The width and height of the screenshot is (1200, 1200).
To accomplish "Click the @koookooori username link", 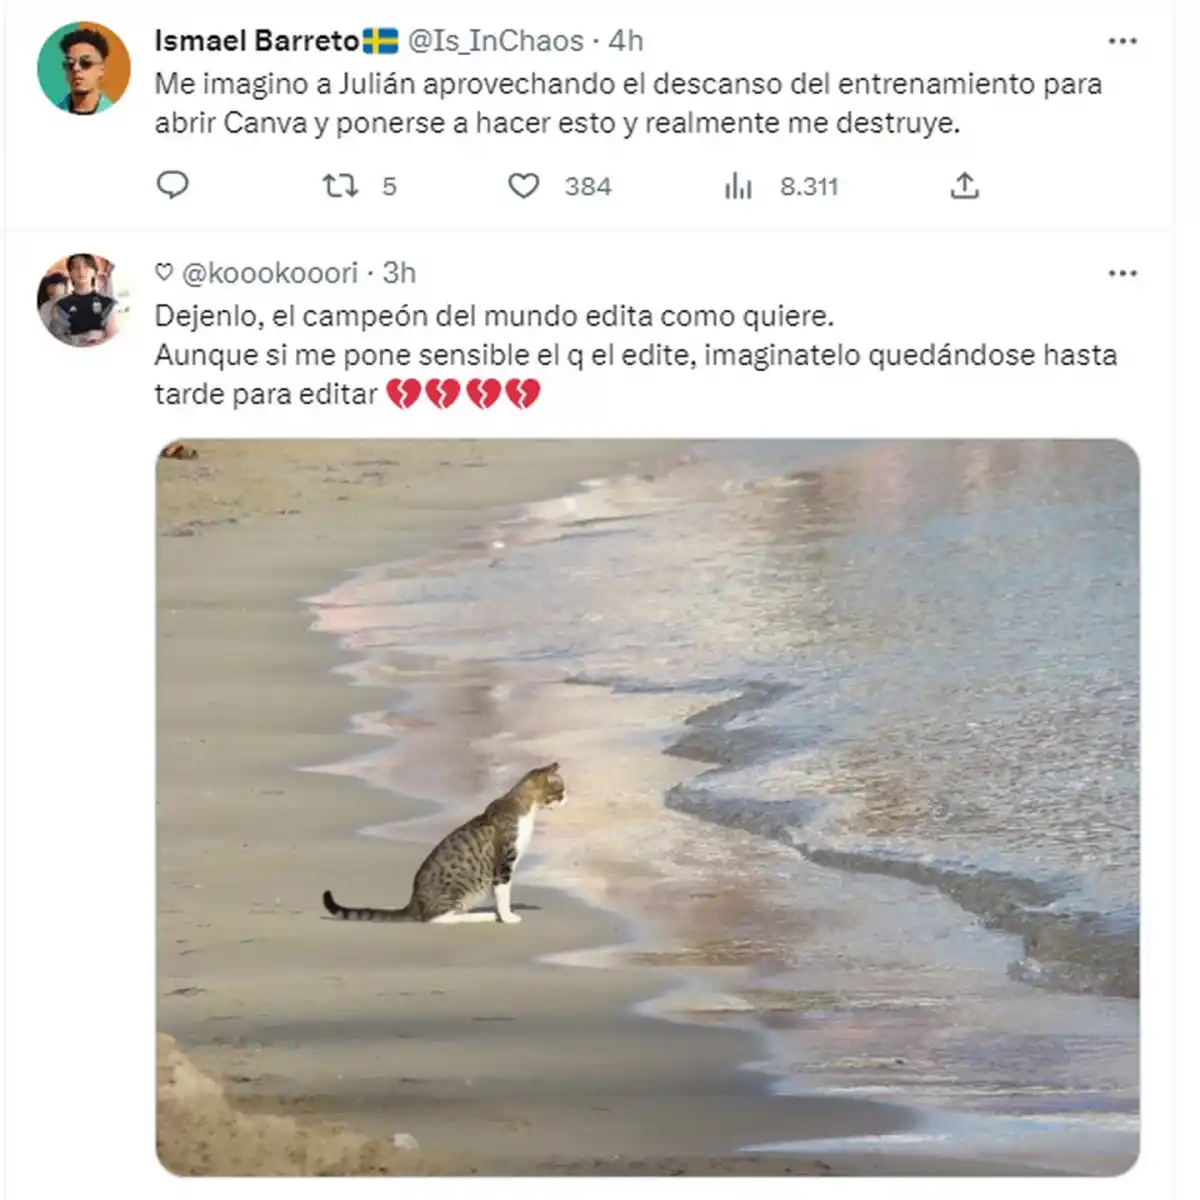I will click(269, 273).
